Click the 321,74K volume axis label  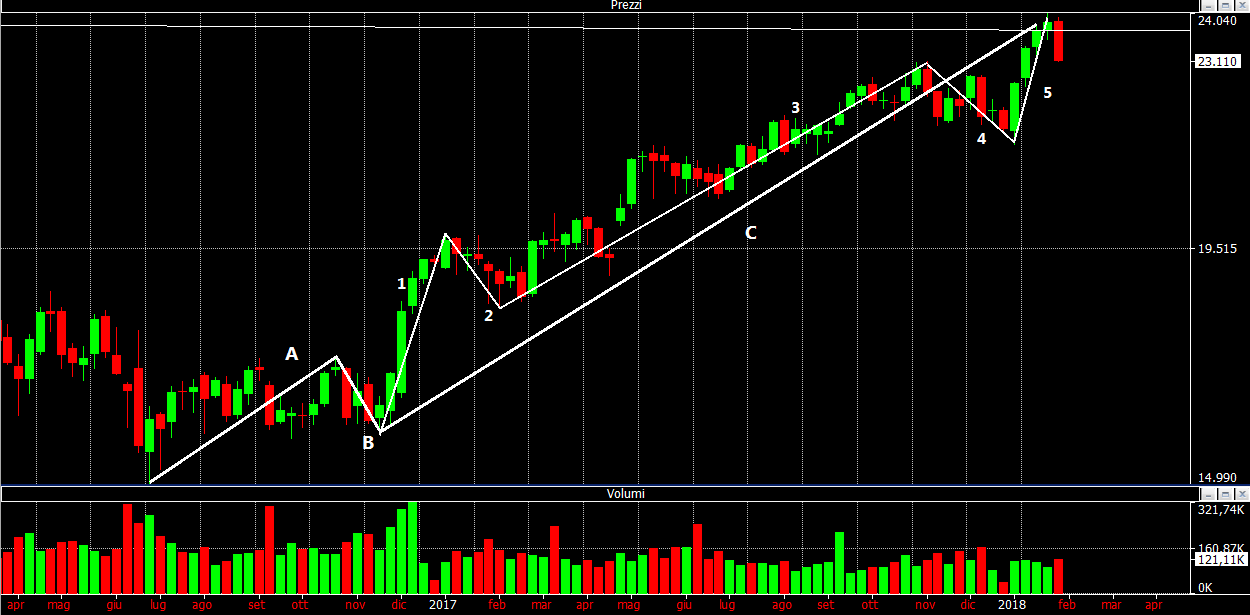(x=1220, y=510)
